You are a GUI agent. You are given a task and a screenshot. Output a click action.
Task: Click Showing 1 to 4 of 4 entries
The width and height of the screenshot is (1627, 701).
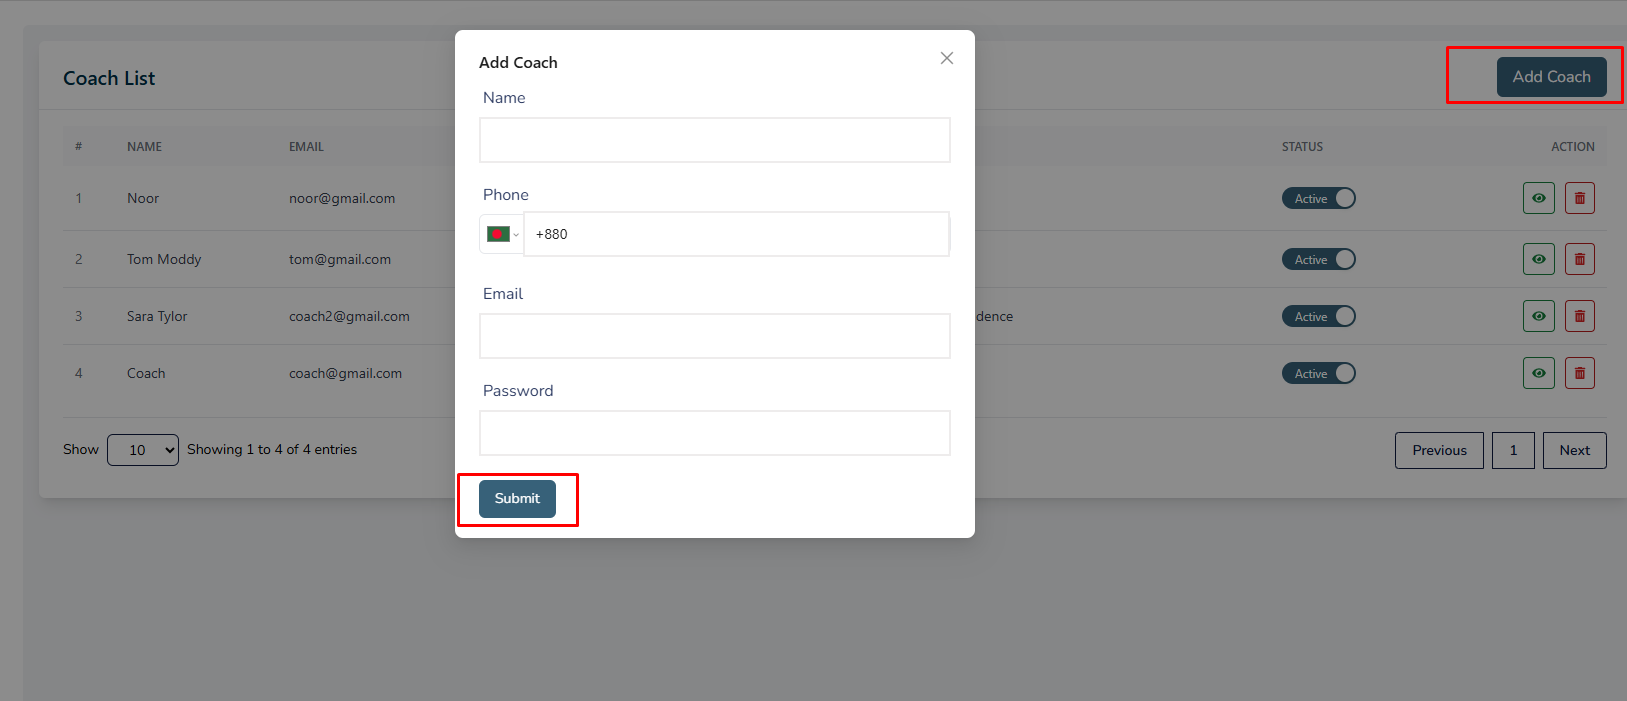(272, 450)
